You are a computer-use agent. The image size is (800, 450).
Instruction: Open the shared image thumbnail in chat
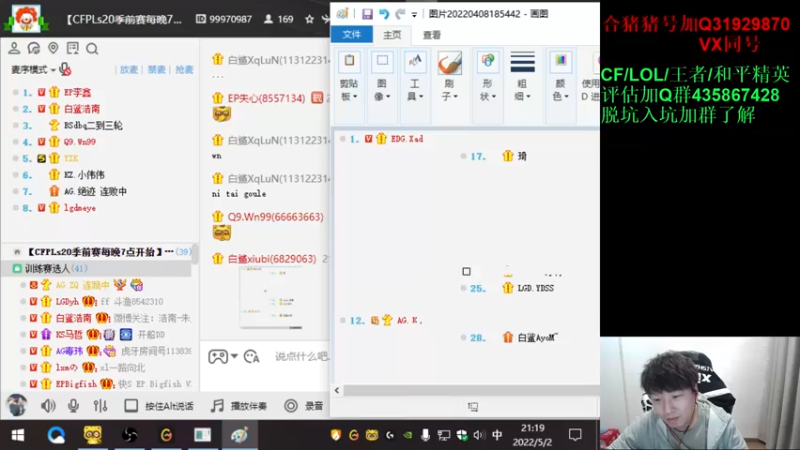coord(271,298)
